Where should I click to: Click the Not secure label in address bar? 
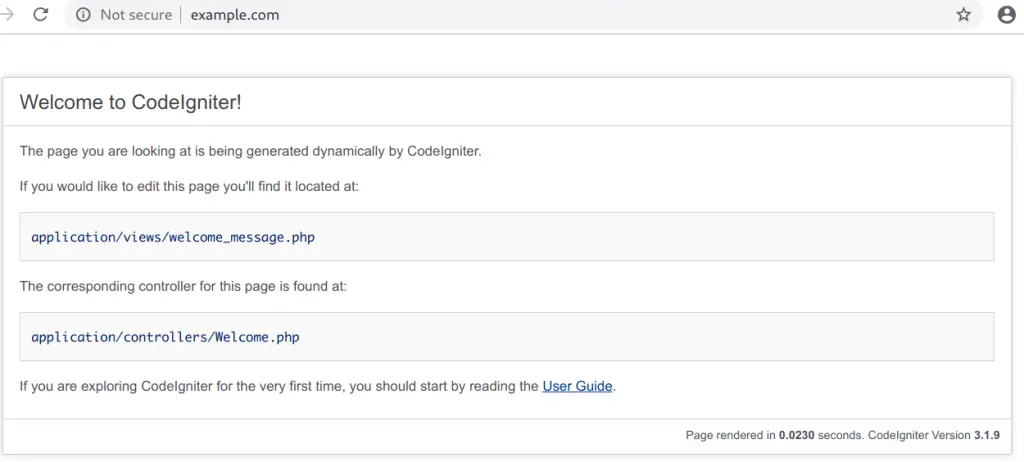point(136,14)
